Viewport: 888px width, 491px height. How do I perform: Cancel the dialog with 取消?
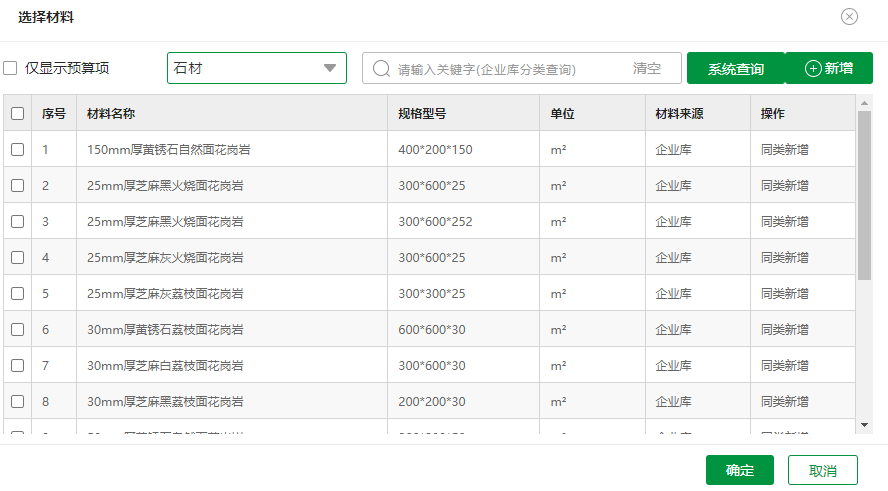point(823,470)
